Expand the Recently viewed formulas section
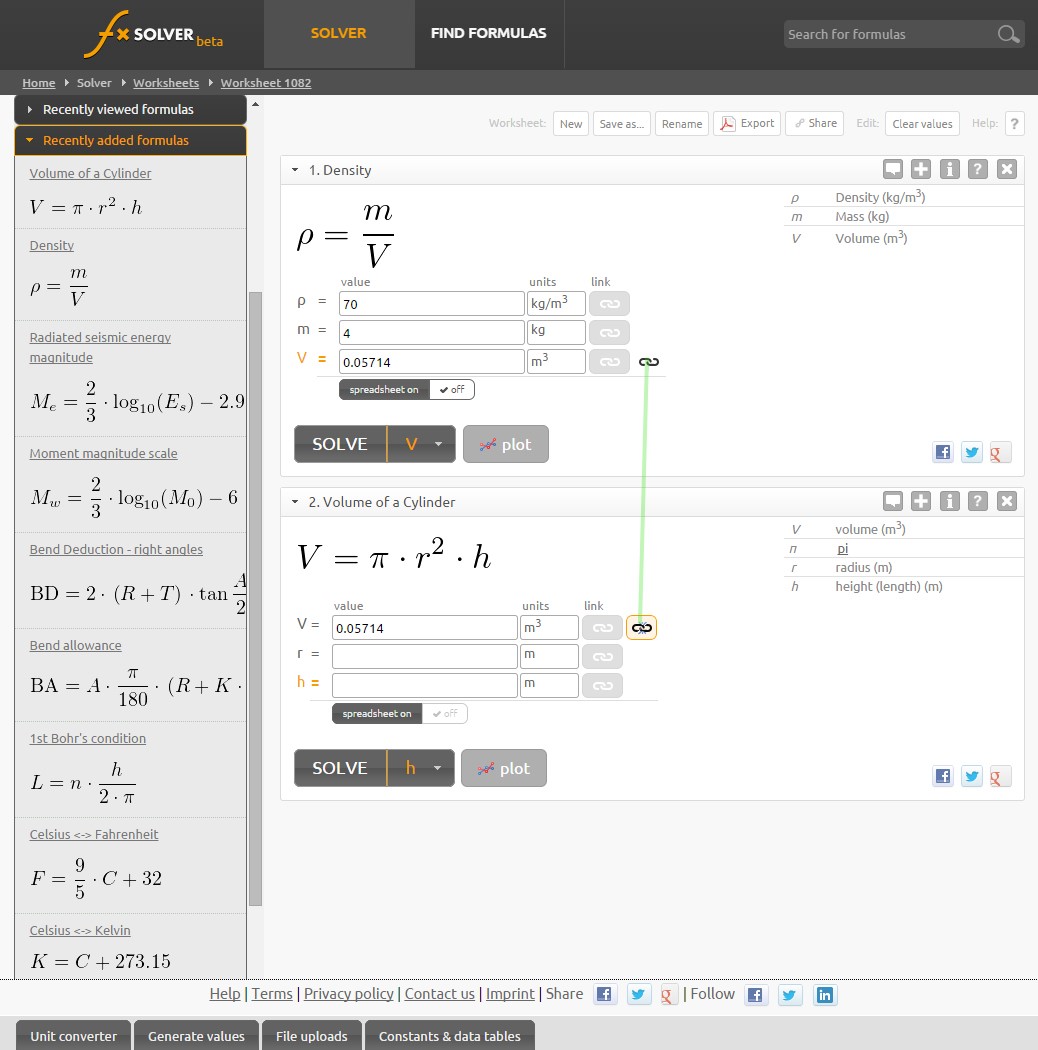The width and height of the screenshot is (1038, 1050). click(130, 109)
